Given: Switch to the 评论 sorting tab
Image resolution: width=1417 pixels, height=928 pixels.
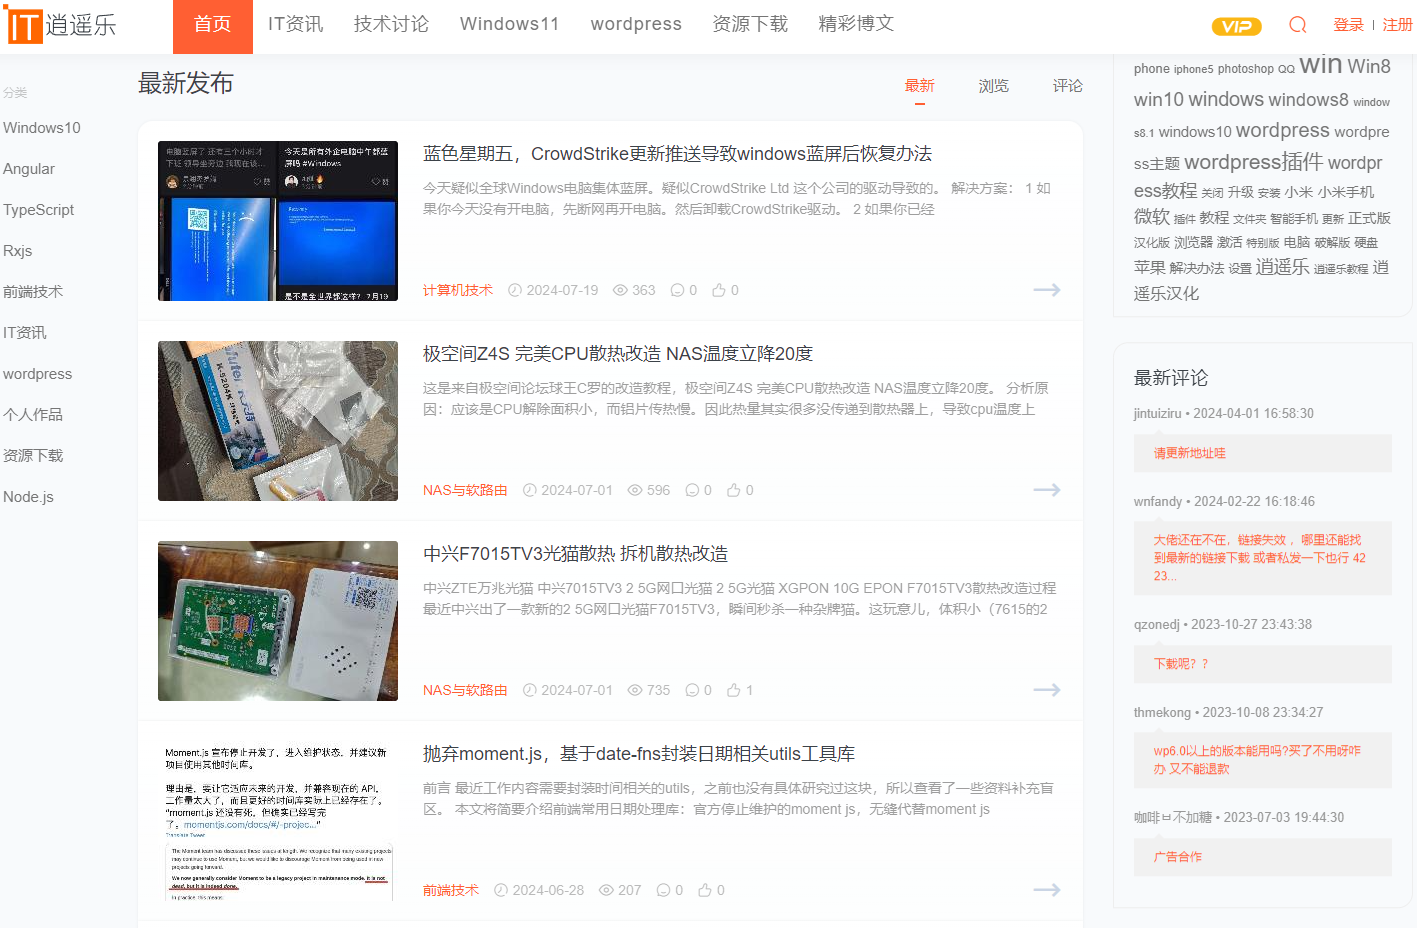Looking at the screenshot, I should click(1068, 86).
